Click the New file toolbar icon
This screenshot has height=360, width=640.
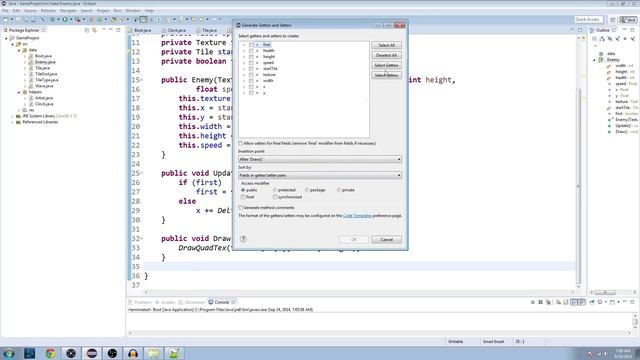click(x=5, y=19)
